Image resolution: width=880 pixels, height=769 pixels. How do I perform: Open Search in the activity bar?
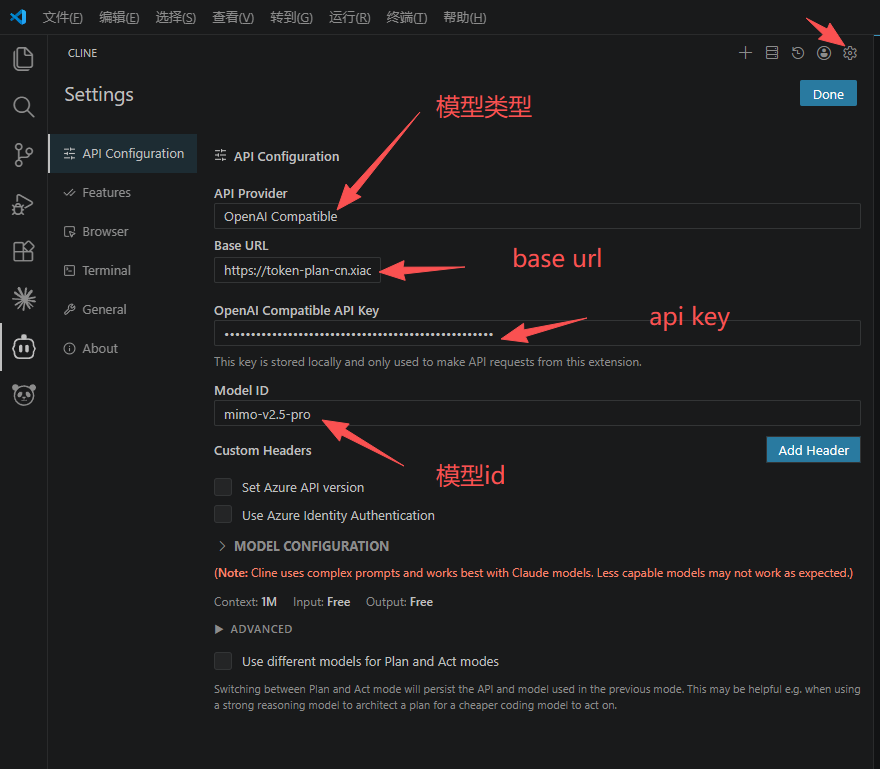(23, 107)
